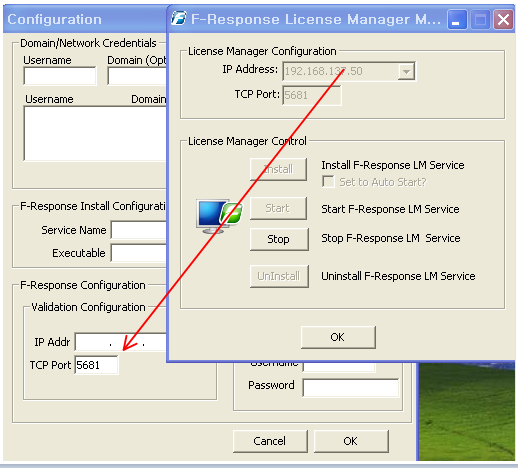This screenshot has width=518, height=468.
Task: Focus the Password field in Configuration window
Action: tap(351, 387)
